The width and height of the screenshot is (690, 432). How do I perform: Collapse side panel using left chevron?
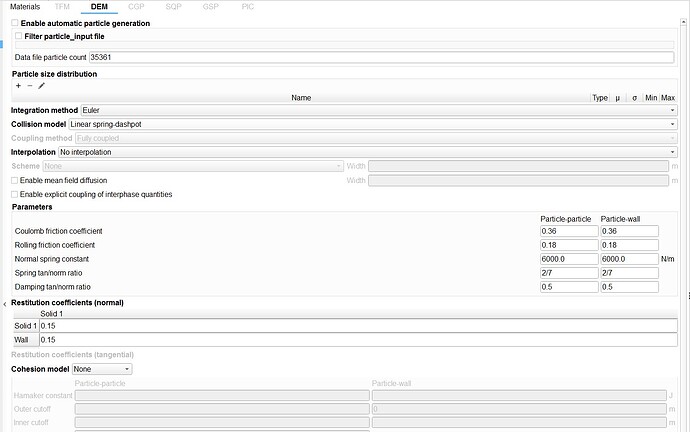pos(4,304)
